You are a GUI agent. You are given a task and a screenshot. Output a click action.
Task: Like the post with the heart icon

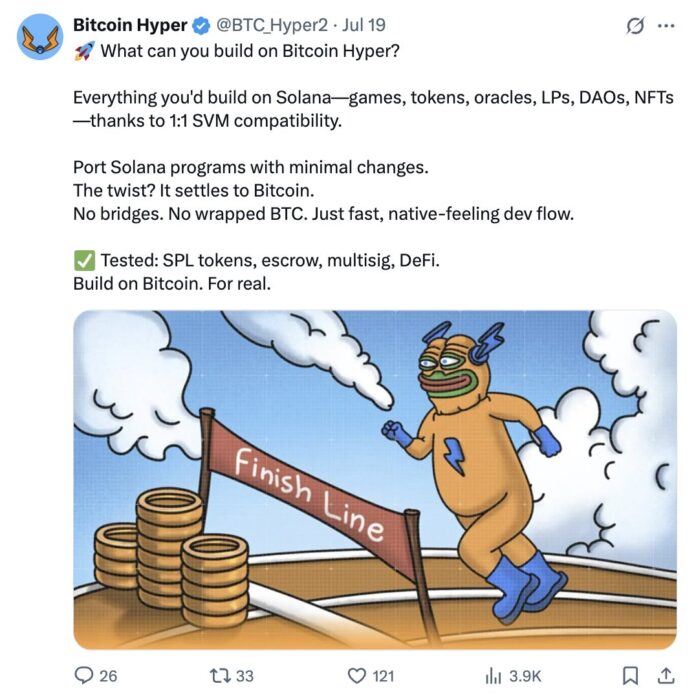[351, 675]
